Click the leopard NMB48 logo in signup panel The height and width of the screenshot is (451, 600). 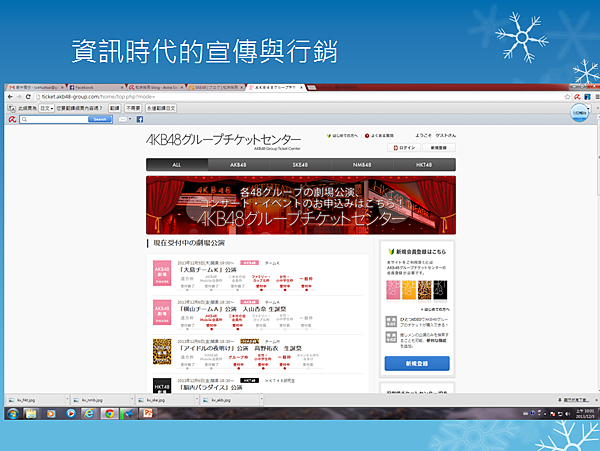424,290
